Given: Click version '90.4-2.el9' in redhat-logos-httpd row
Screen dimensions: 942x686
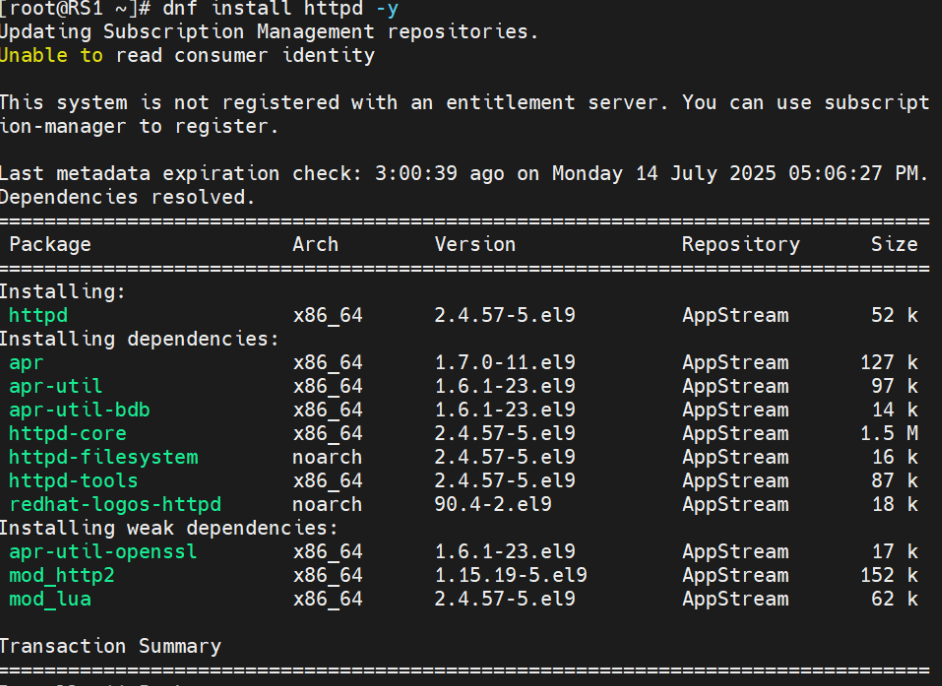Looking at the screenshot, I should click(493, 505).
